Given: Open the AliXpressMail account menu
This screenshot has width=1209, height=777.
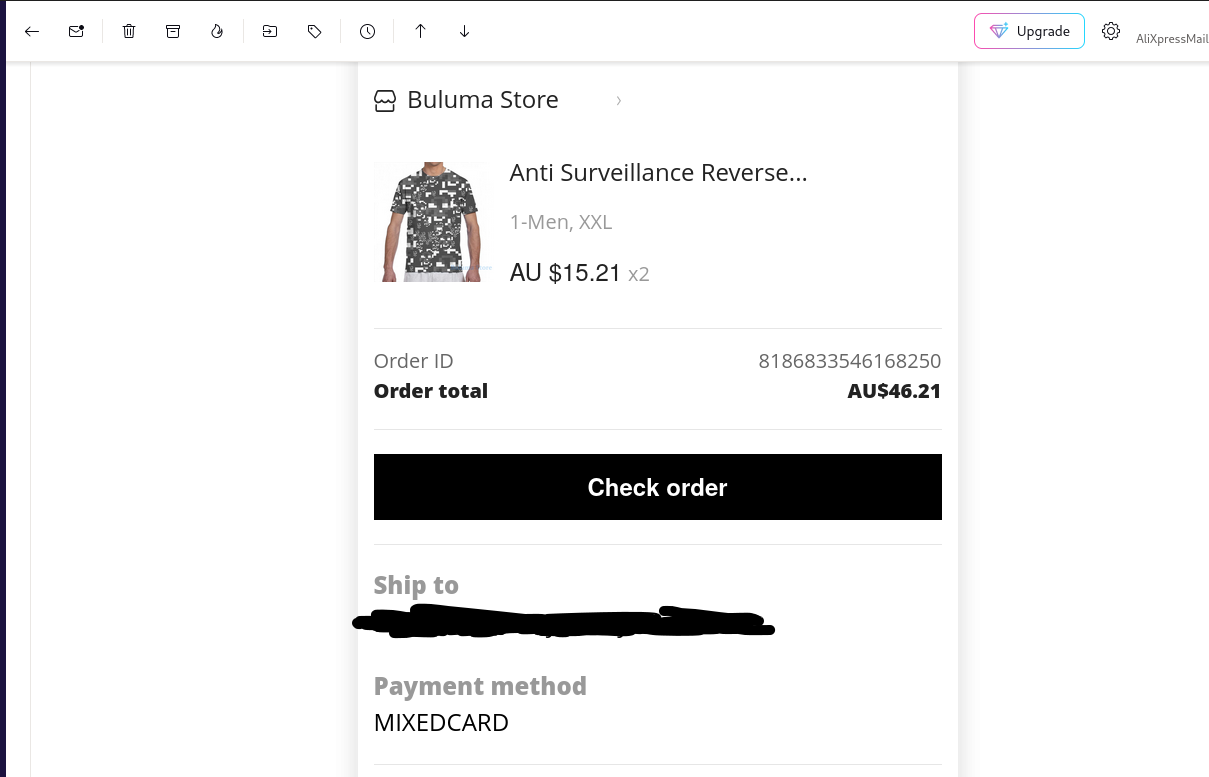Looking at the screenshot, I should pos(1172,39).
